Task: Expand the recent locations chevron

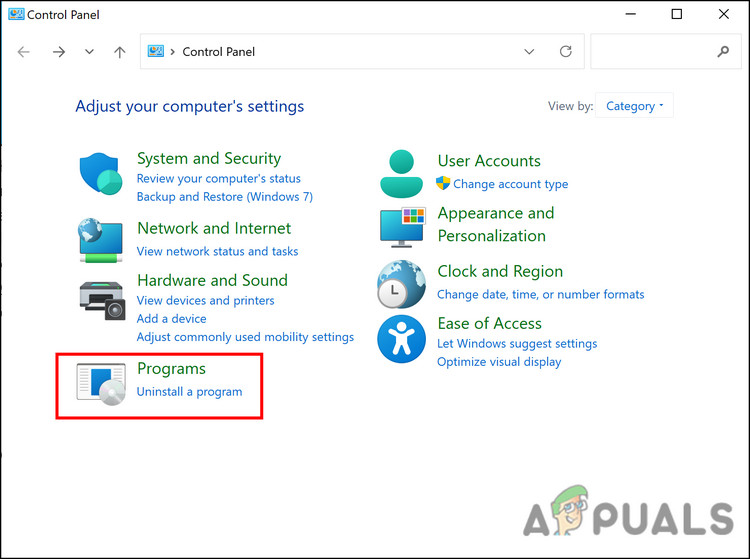Action: pyautogui.click(x=89, y=52)
